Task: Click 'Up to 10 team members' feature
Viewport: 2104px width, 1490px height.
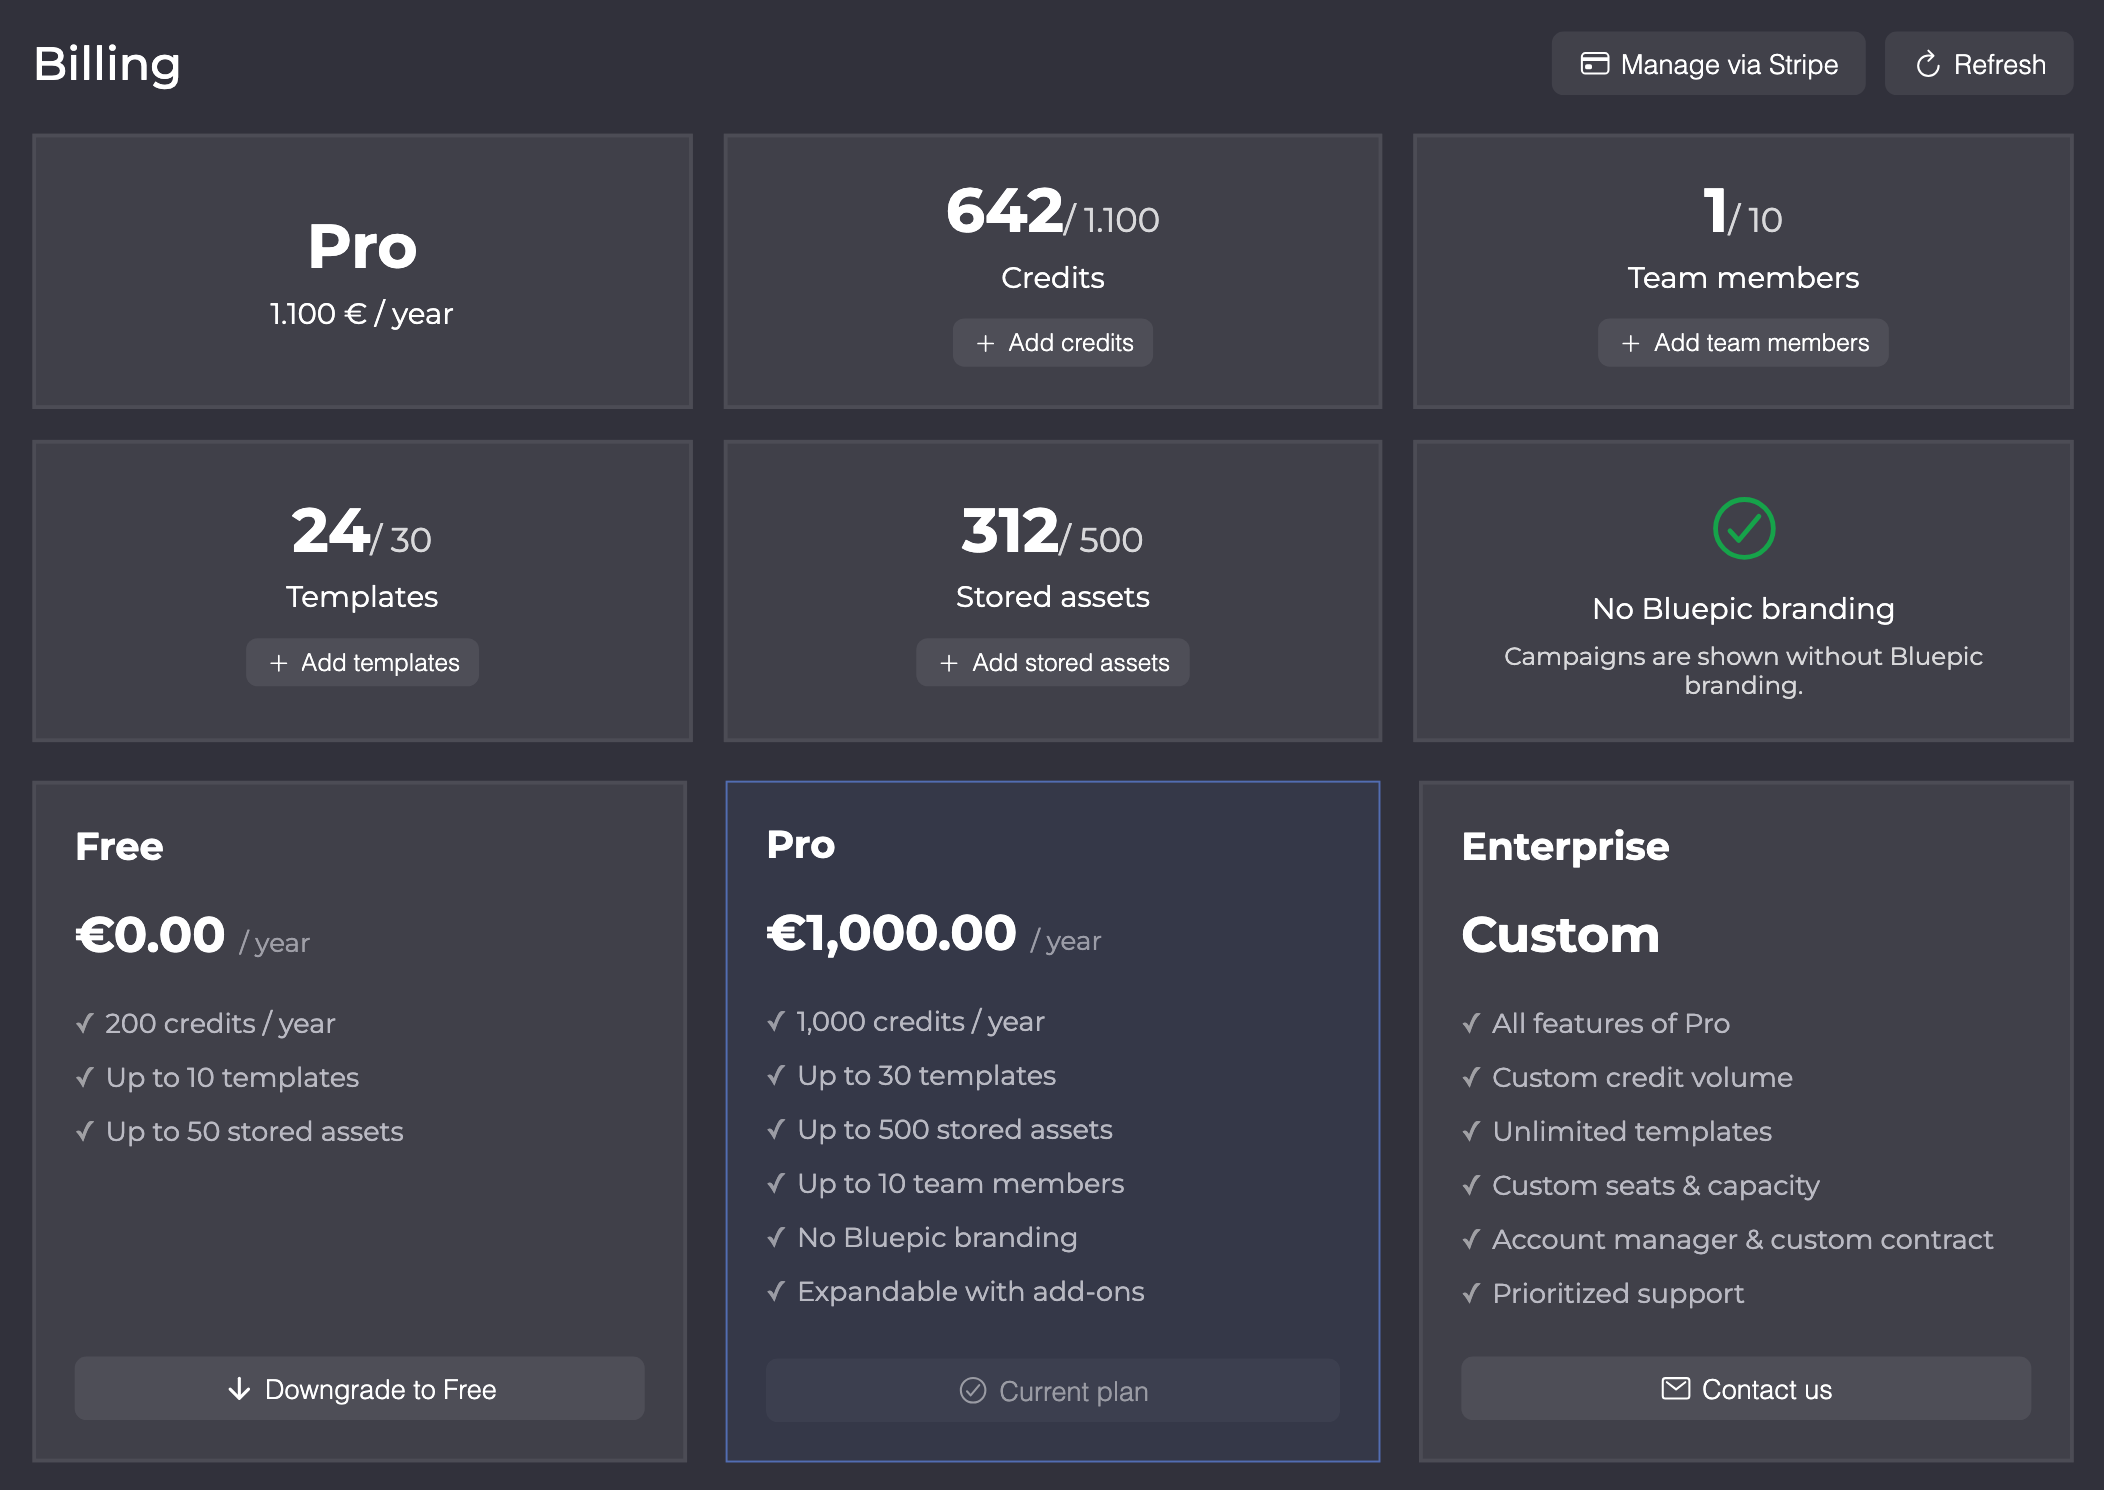Action: point(960,1183)
